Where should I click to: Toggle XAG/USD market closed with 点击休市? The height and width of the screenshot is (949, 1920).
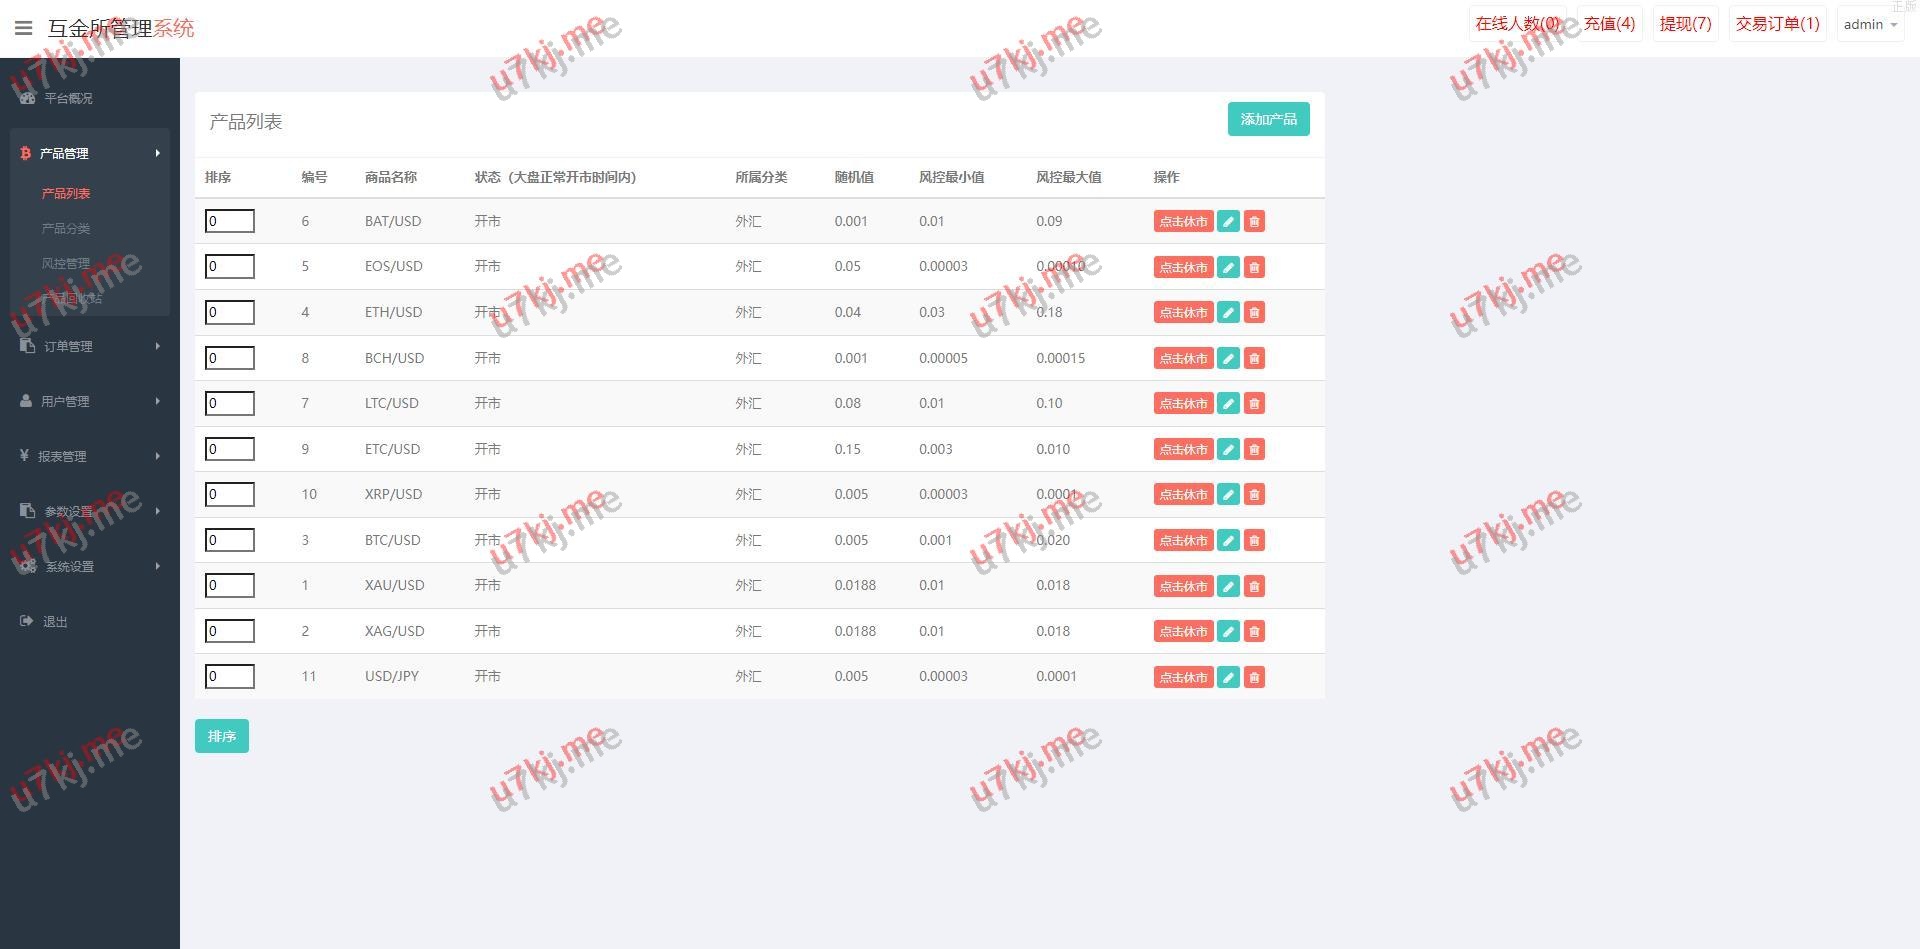pyautogui.click(x=1183, y=631)
